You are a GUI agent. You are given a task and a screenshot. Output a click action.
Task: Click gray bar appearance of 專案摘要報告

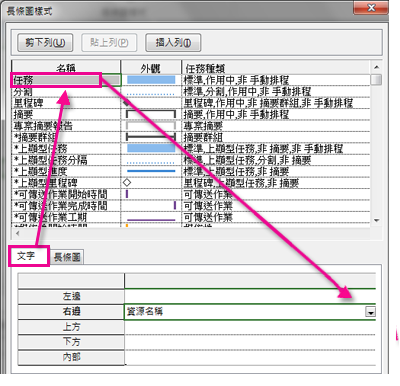pos(151,126)
